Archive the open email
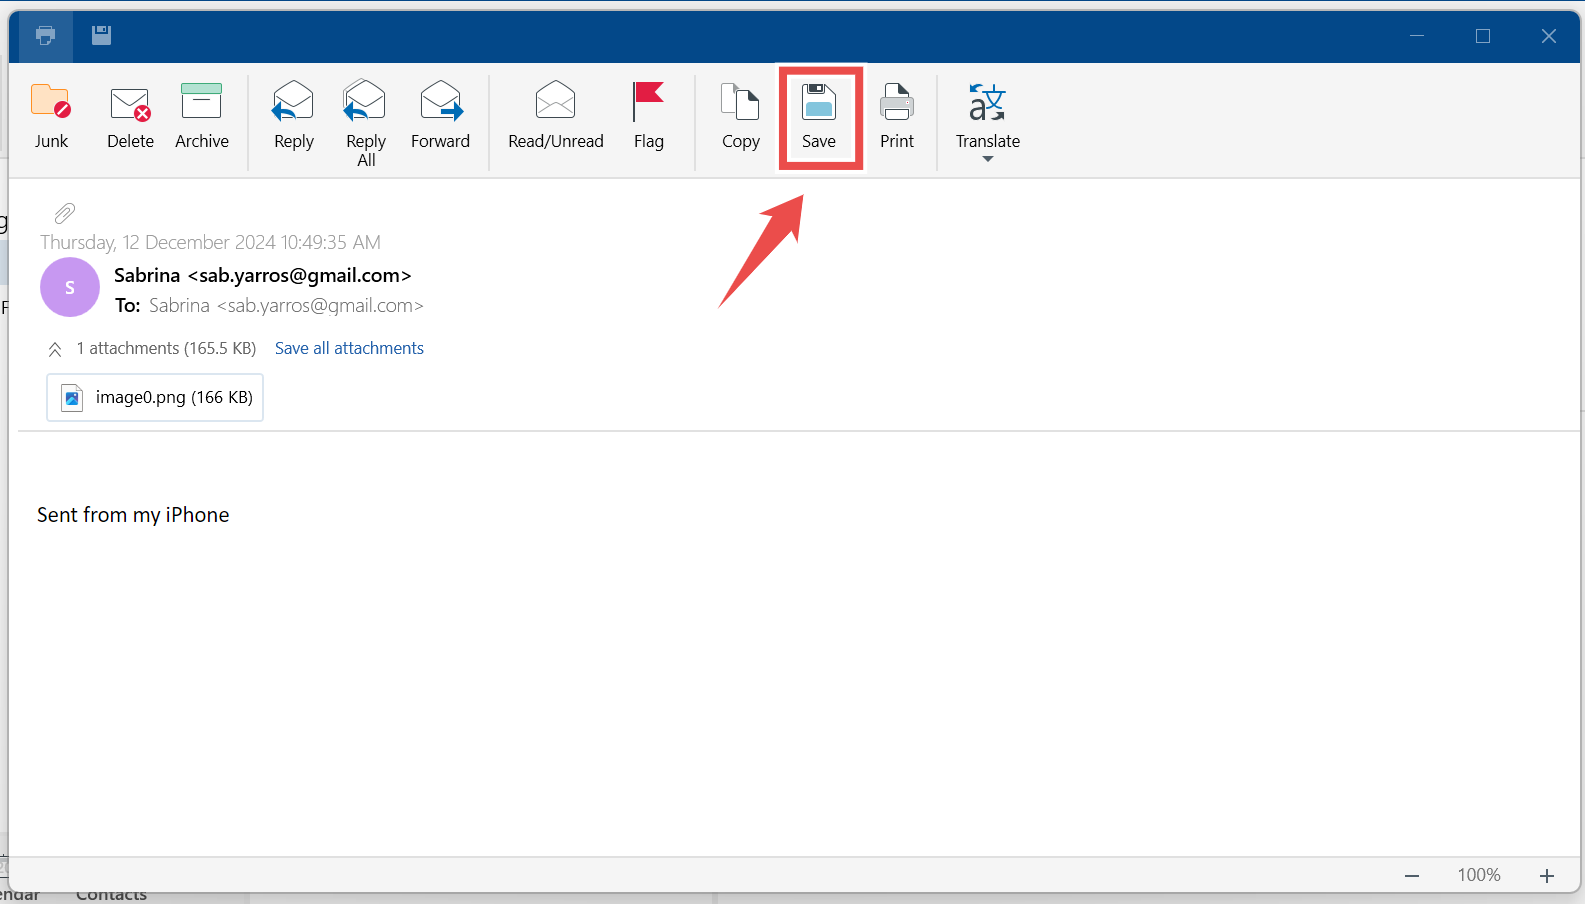Screen dimensions: 1585x904 coord(202,117)
